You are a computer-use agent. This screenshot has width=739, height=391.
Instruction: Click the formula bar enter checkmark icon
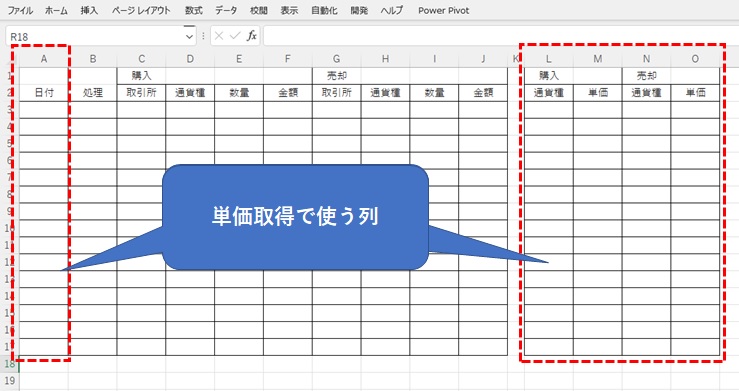point(235,36)
